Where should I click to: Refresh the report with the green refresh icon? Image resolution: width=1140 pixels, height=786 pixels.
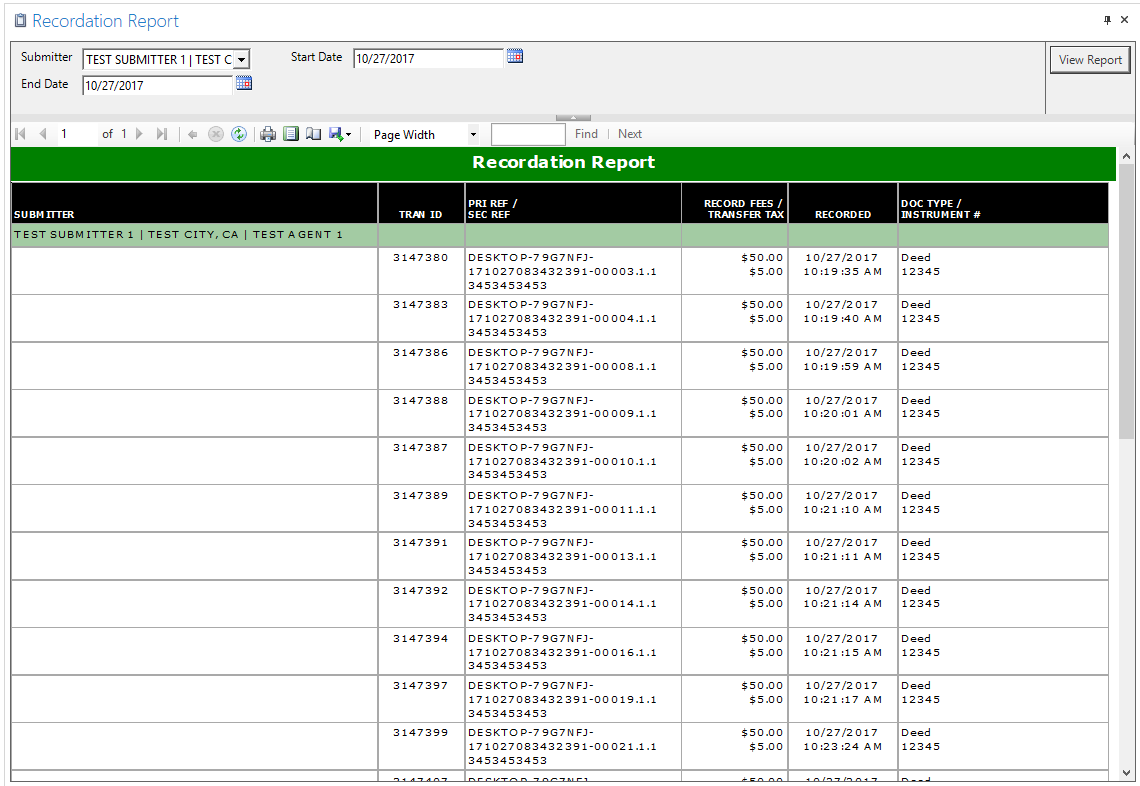(x=239, y=134)
